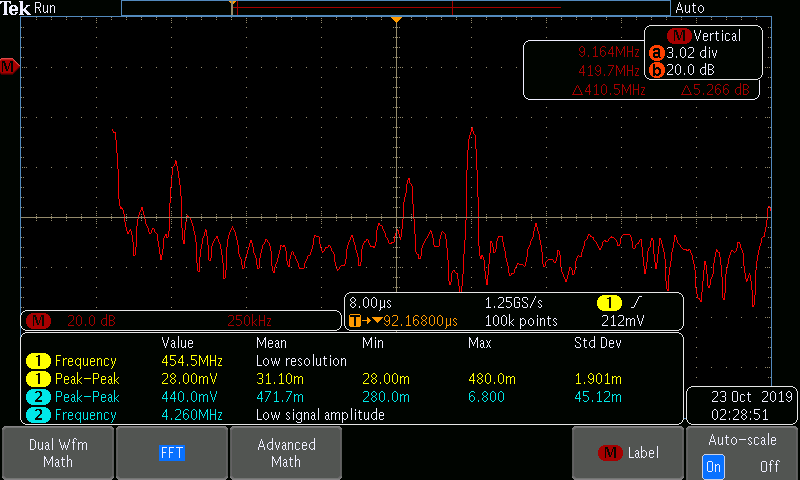Viewport: 800px width, 480px height.
Task: Open the Advanced Math menu
Action: [286, 453]
